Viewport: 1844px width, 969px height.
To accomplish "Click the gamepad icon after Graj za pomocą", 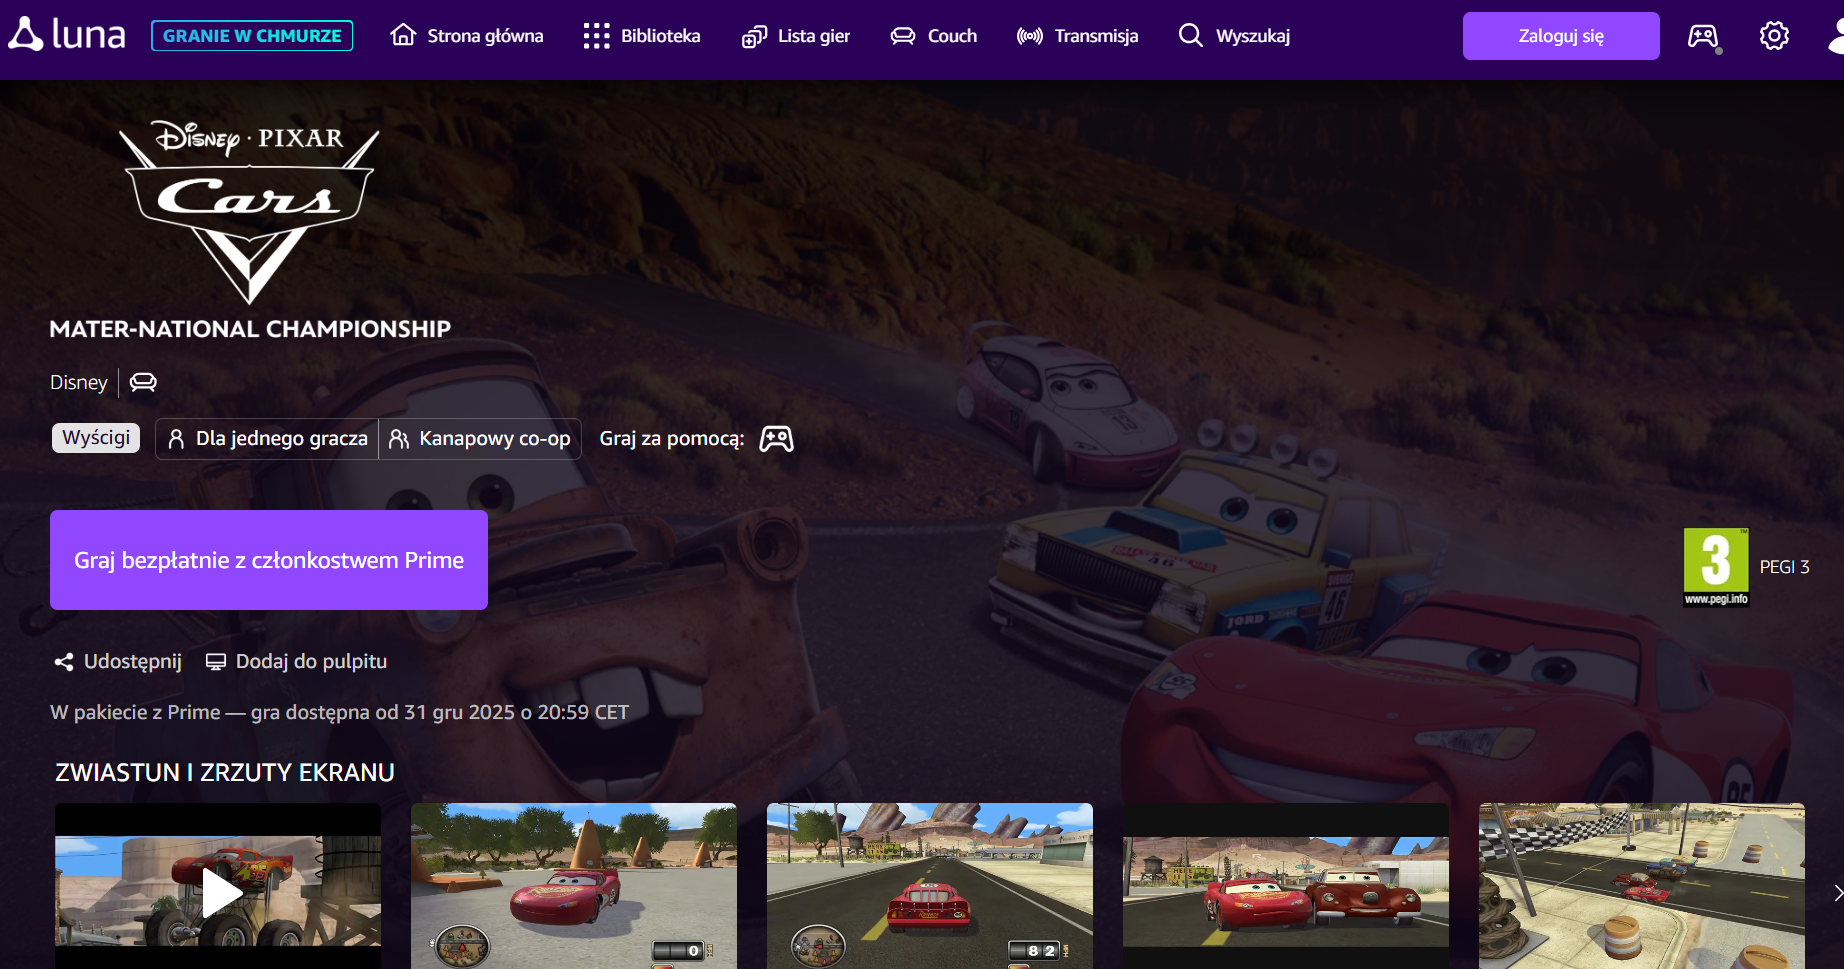I will [776, 439].
